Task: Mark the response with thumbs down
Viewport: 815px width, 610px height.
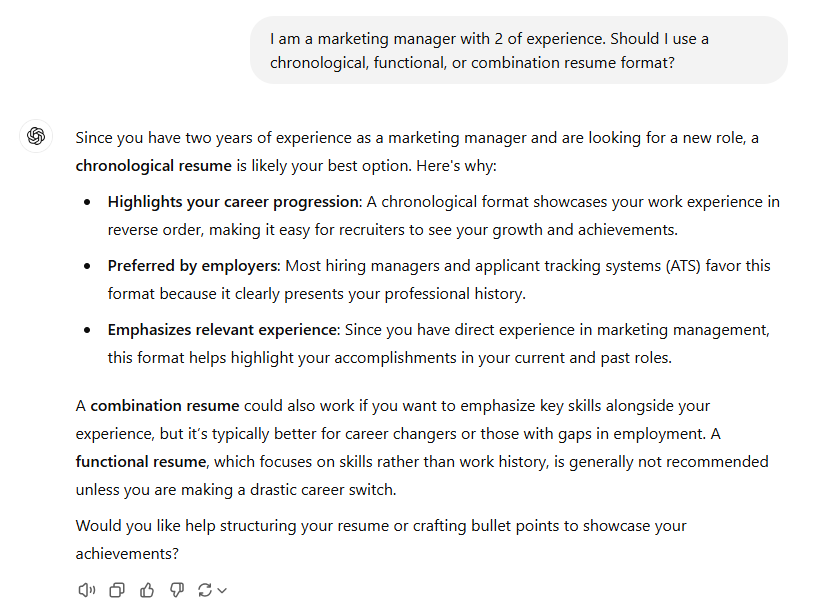Action: pyautogui.click(x=177, y=590)
